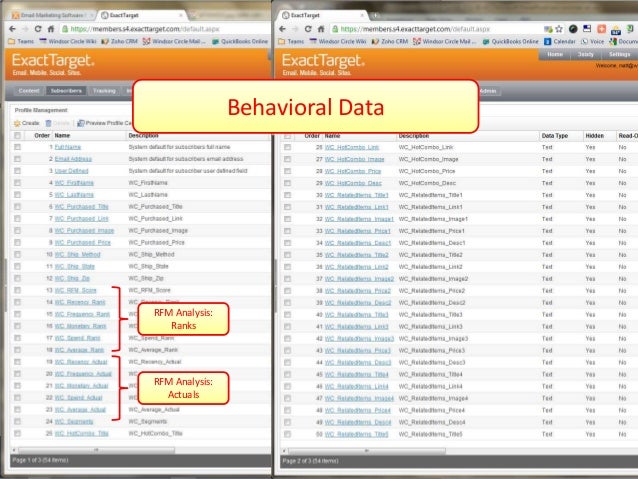
Task: Open the WC_Purchased_Title attribute link
Action: click(81, 207)
